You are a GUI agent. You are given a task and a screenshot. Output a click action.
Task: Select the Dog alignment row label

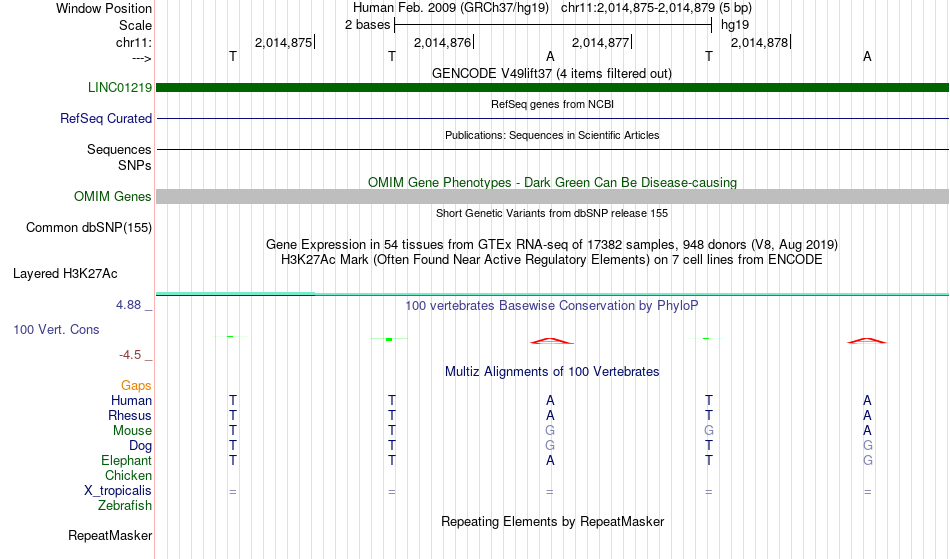(140, 446)
